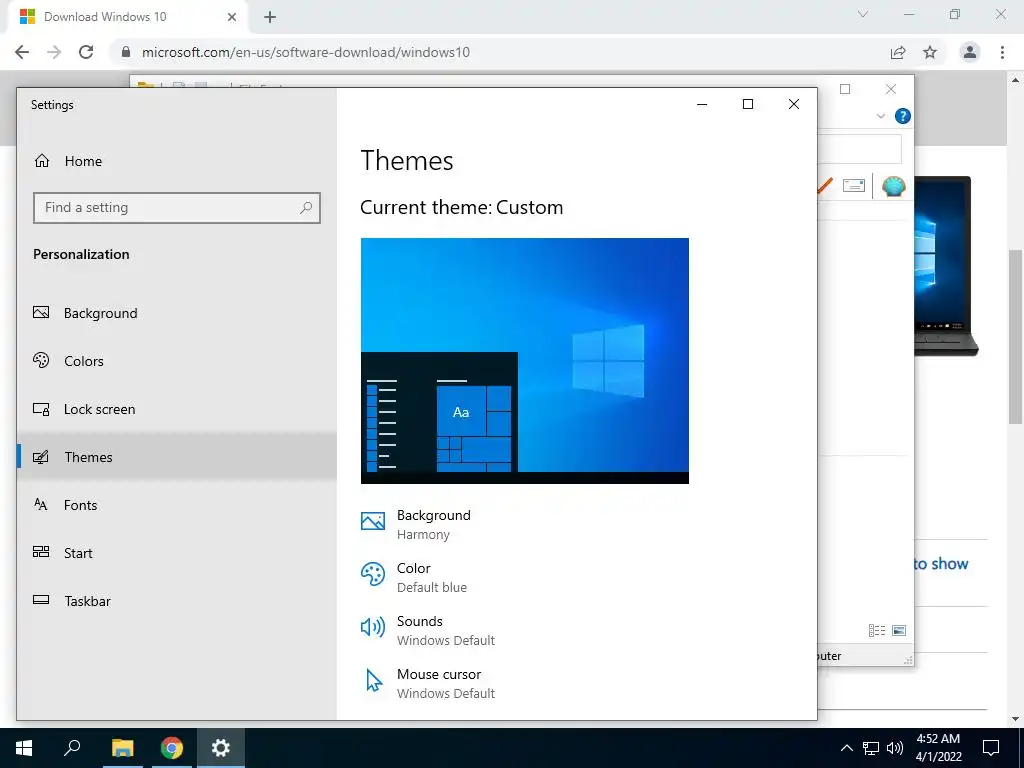
Task: Select the Download Windows 10 tab
Action: pyautogui.click(x=128, y=17)
